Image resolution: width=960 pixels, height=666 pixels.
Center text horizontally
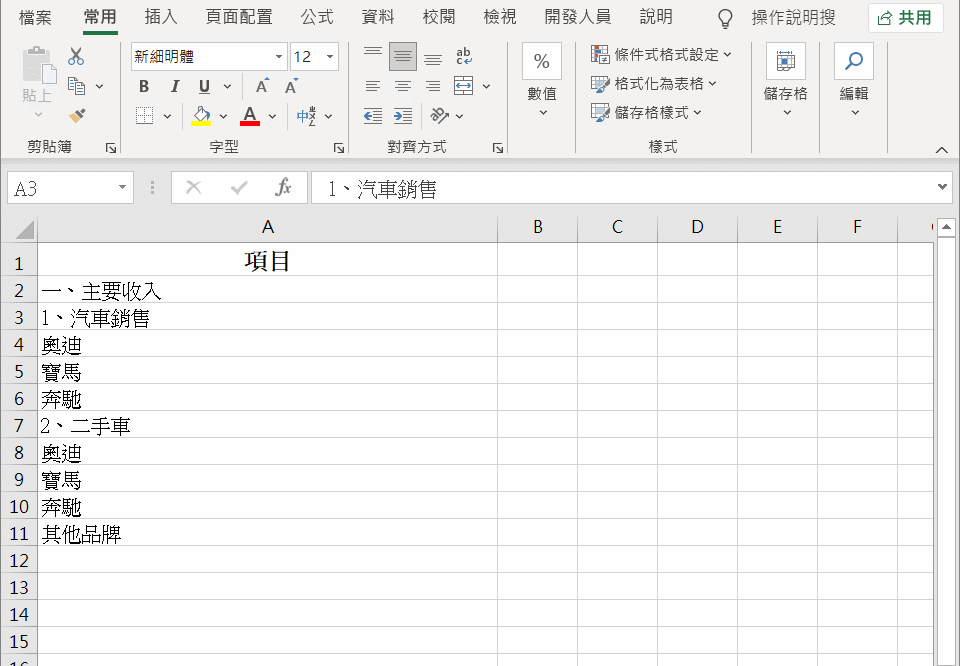(403, 86)
